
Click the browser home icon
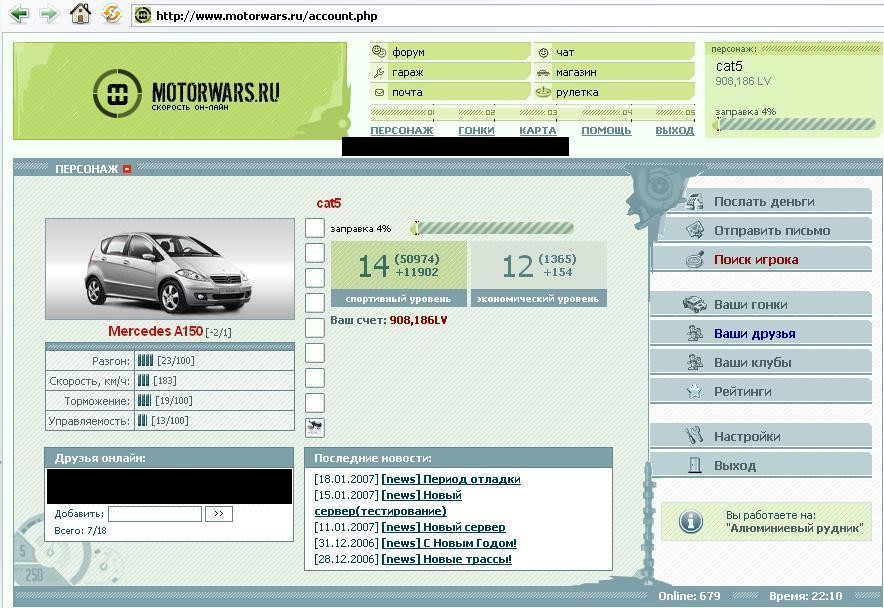tap(80, 14)
